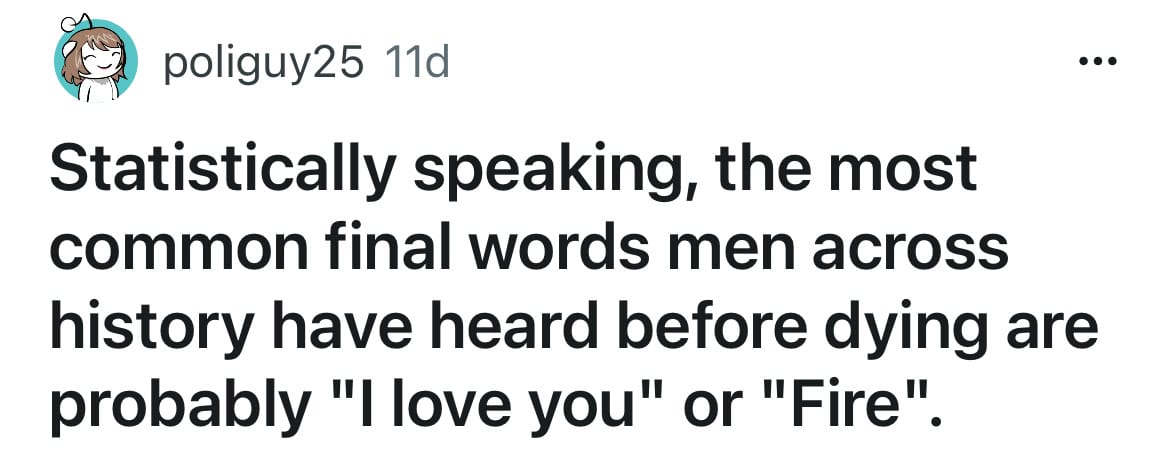The width and height of the screenshot is (1170, 454).
Task: Click poliguy25's avatar image
Action: click(x=96, y=60)
